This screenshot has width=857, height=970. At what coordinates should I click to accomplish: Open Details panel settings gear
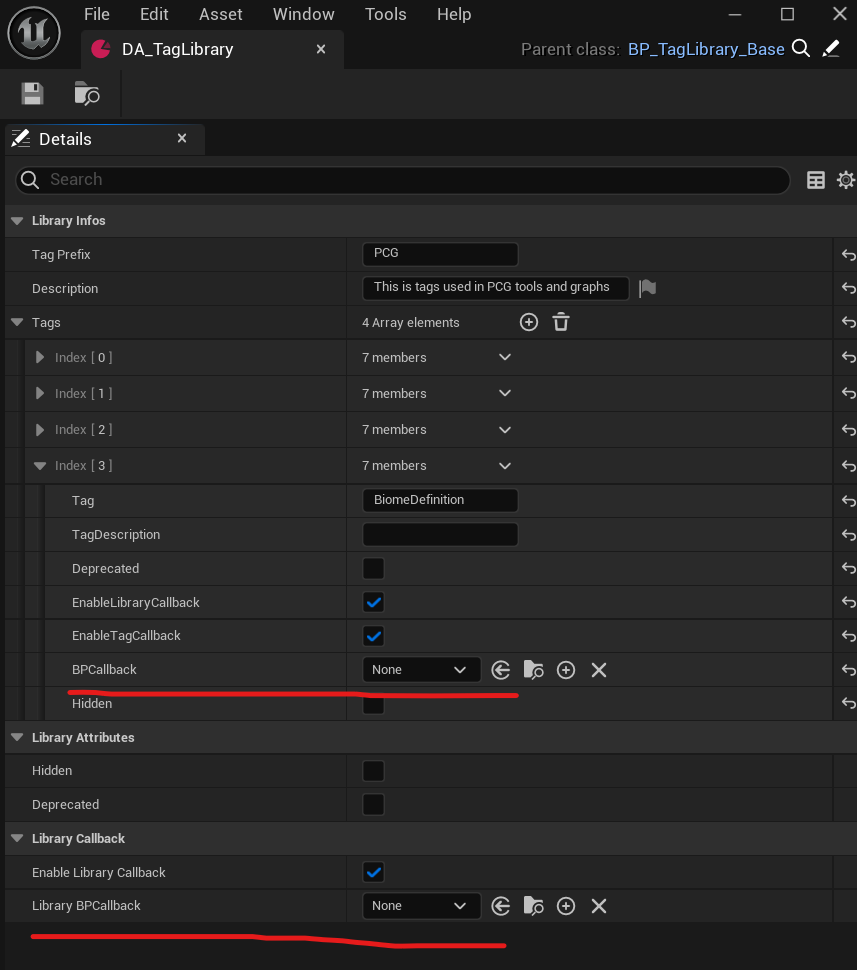[845, 180]
